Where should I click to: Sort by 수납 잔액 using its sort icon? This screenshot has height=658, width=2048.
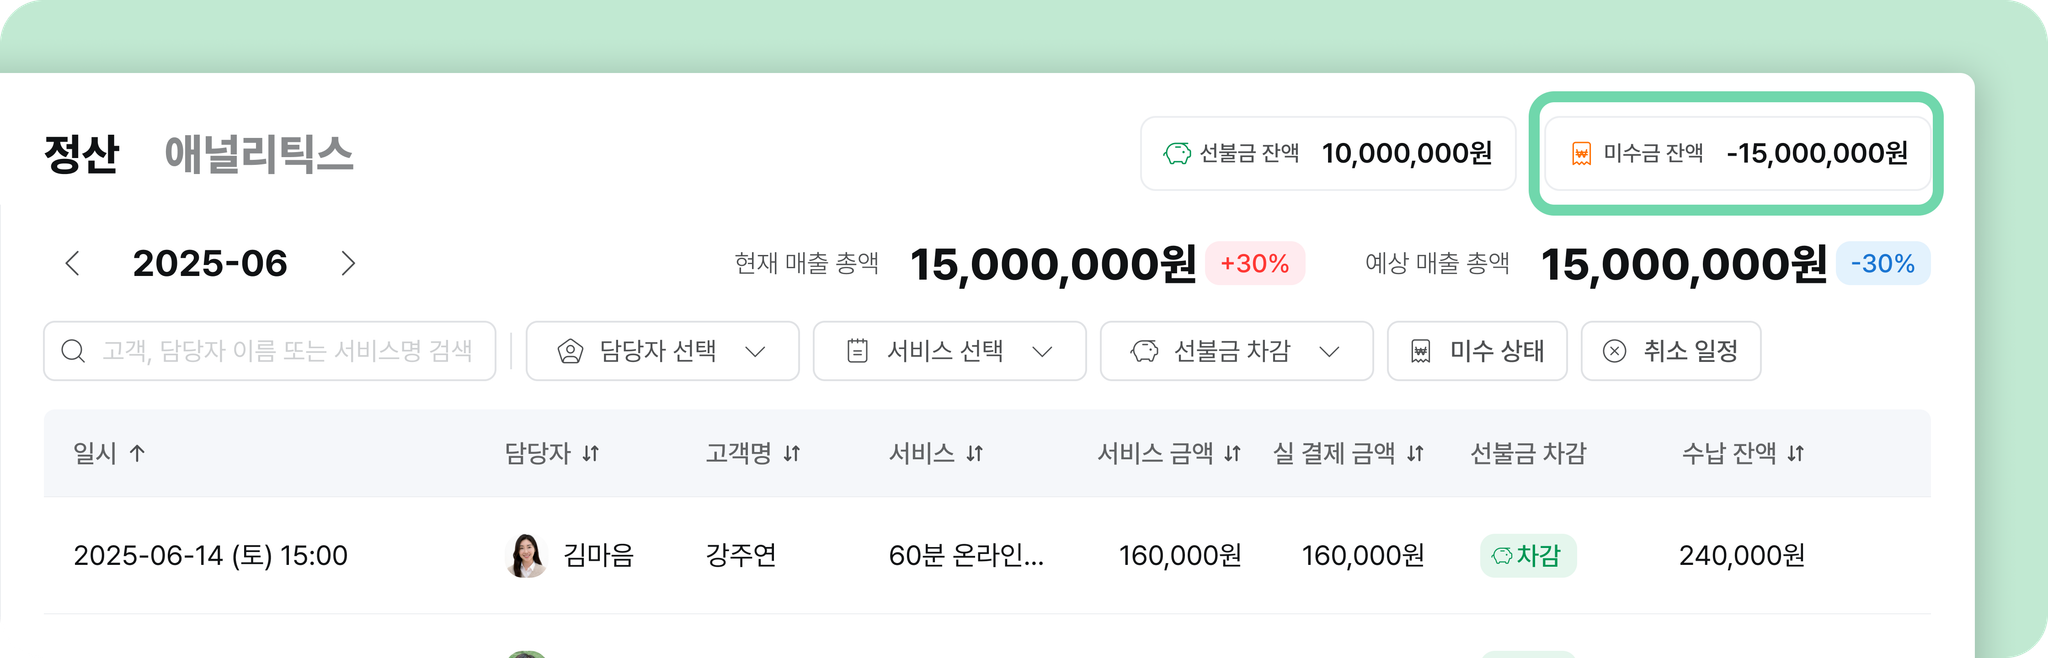point(1796,453)
